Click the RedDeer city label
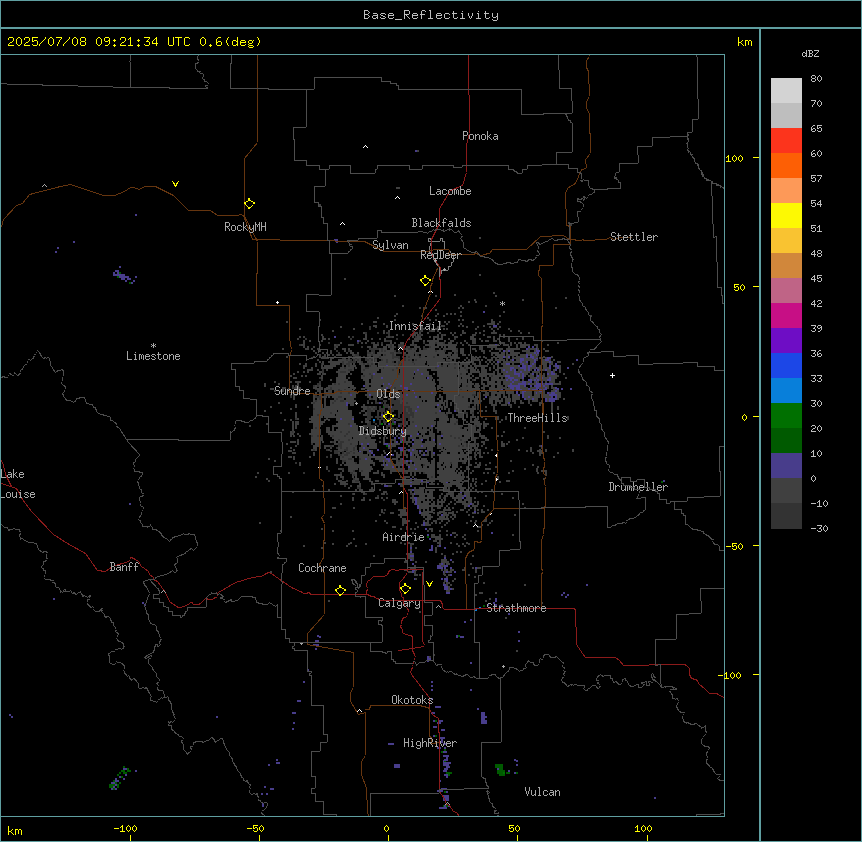The width and height of the screenshot is (862, 842). (x=440, y=255)
